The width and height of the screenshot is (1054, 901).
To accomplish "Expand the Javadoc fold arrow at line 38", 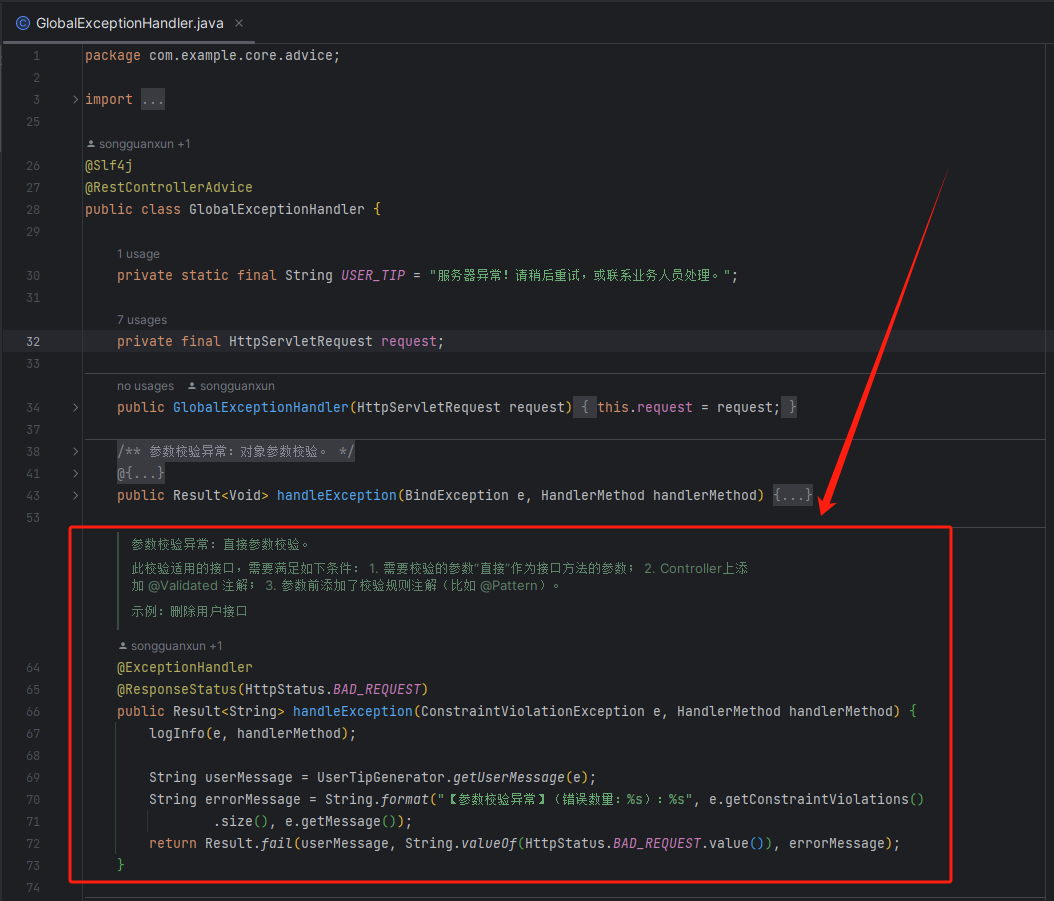I will pos(76,451).
